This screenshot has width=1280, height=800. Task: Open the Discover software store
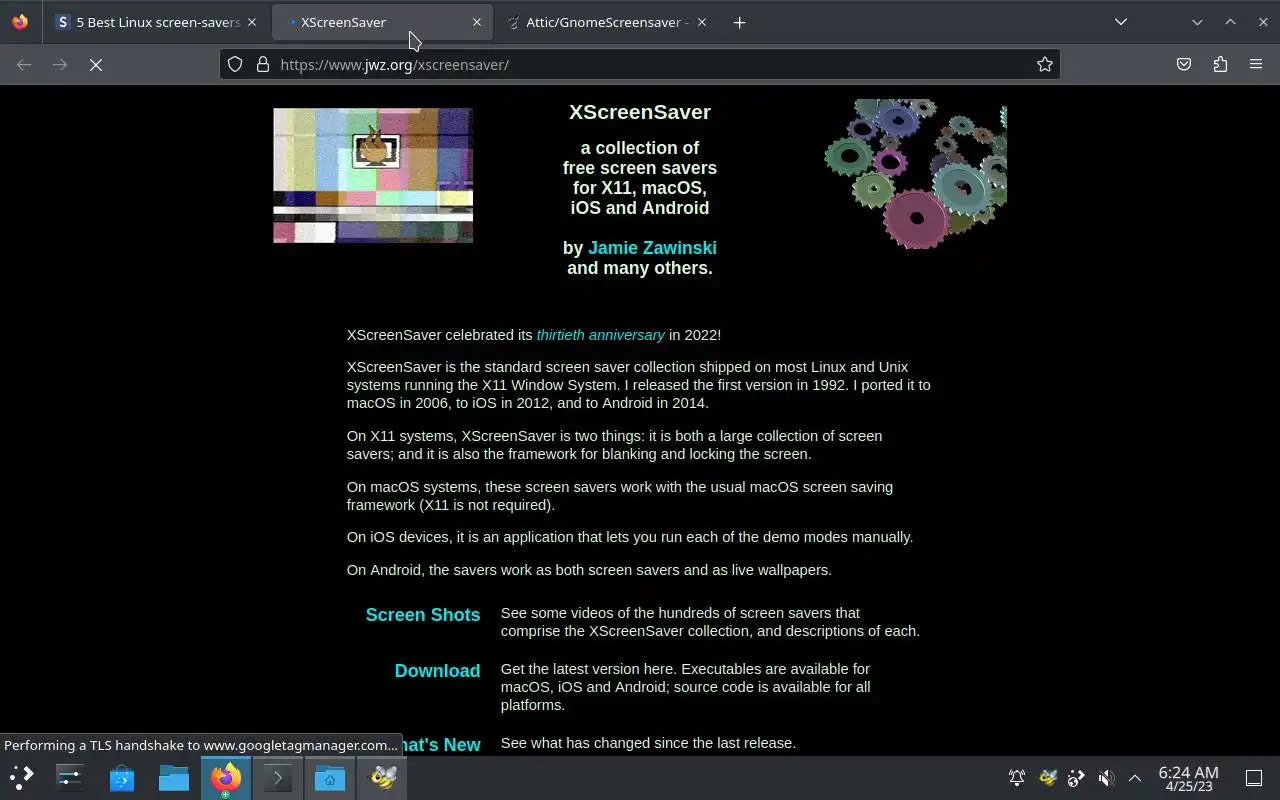pos(122,777)
